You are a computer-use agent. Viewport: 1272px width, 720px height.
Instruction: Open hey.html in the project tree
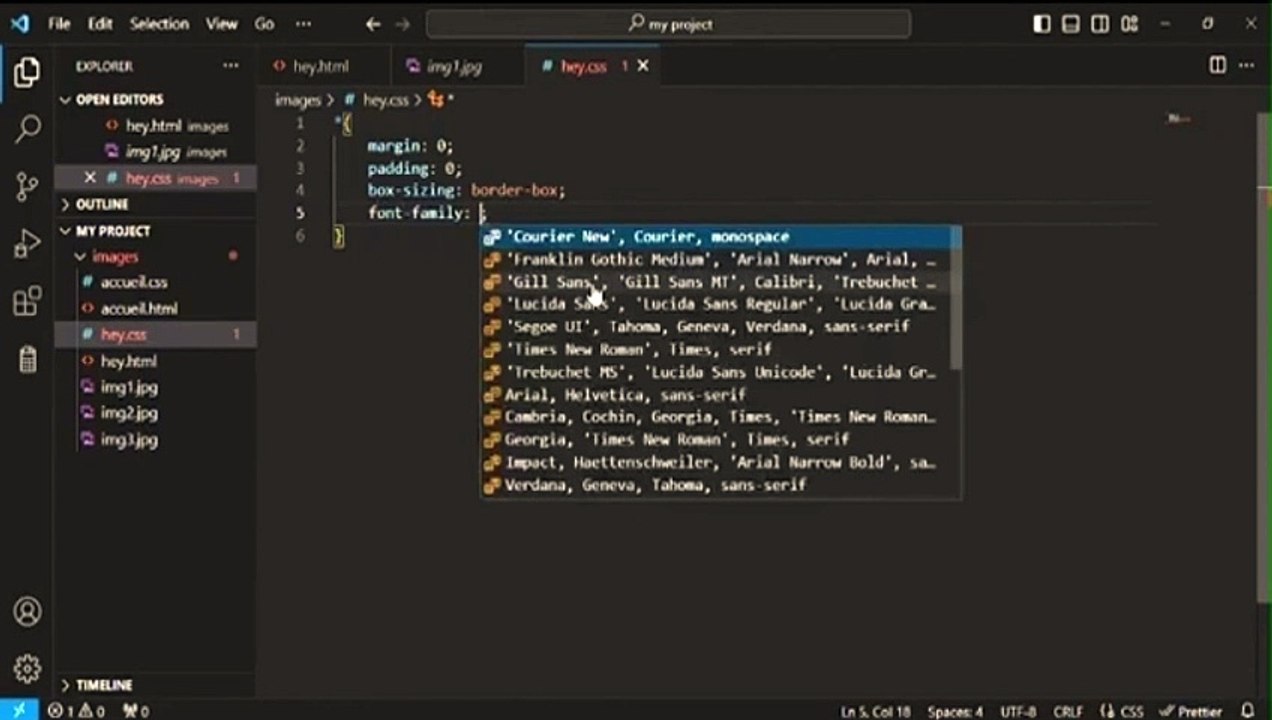[128, 361]
